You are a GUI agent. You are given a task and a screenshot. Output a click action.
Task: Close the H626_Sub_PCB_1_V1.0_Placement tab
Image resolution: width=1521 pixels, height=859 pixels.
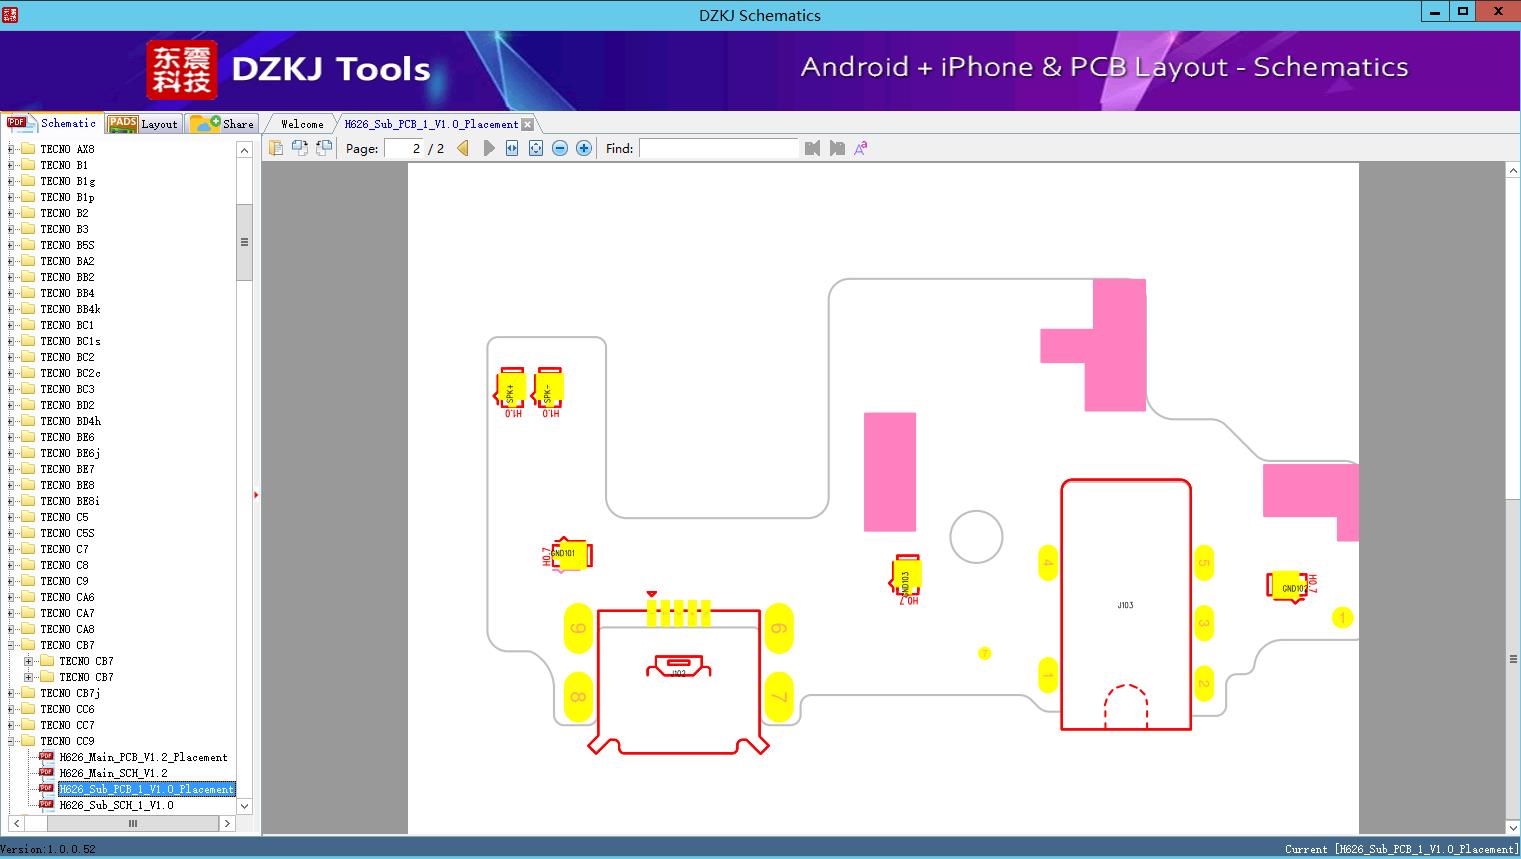pyautogui.click(x=528, y=124)
